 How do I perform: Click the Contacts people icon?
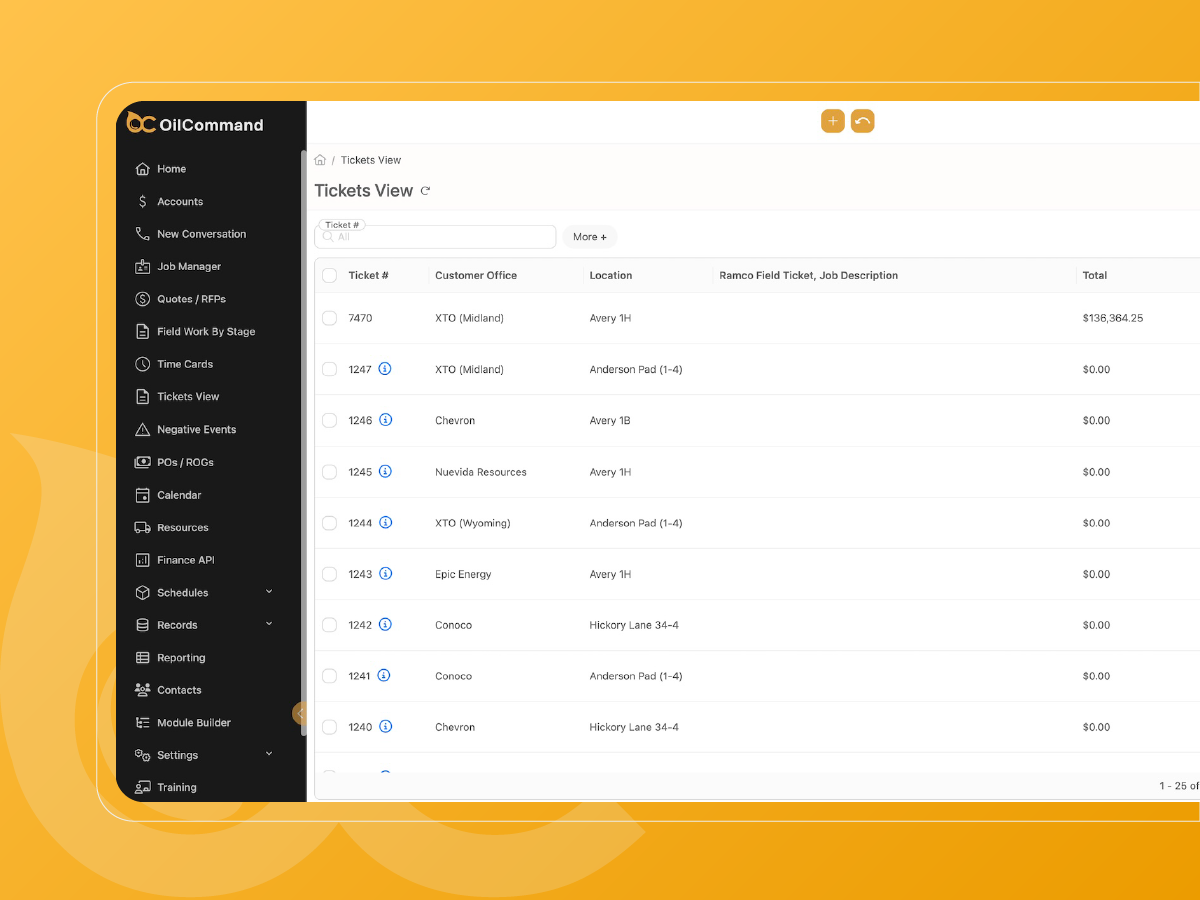pos(142,690)
